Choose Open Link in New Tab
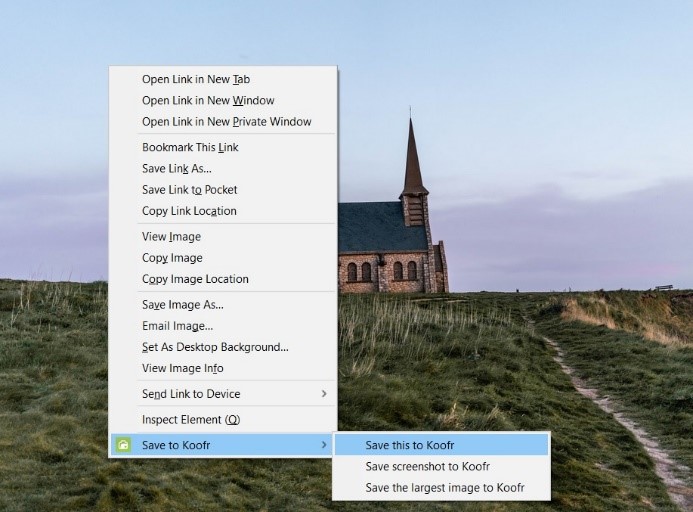 coord(196,79)
